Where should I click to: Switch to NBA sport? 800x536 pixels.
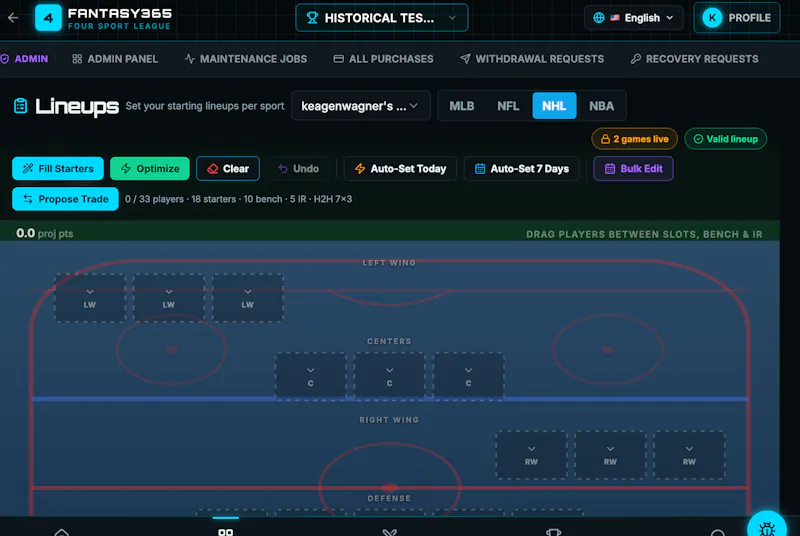pyautogui.click(x=602, y=106)
